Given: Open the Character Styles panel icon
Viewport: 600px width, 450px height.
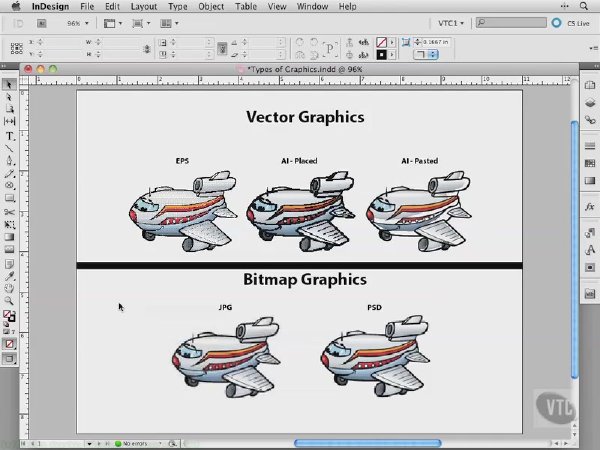Looking at the screenshot, I should pos(590,250).
